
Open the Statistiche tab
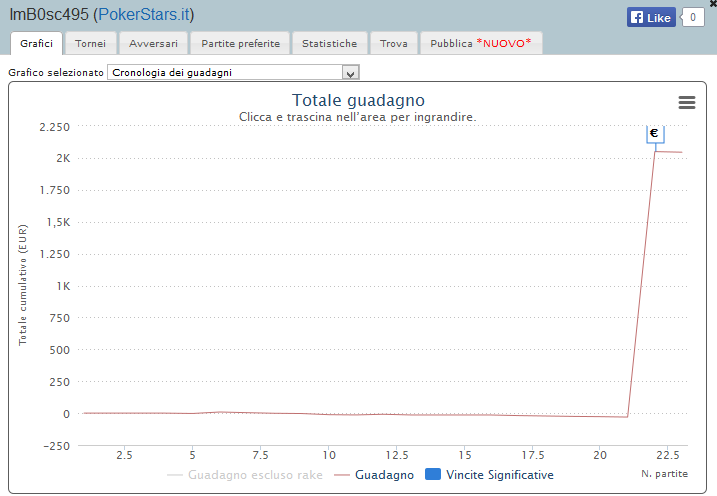point(329,44)
